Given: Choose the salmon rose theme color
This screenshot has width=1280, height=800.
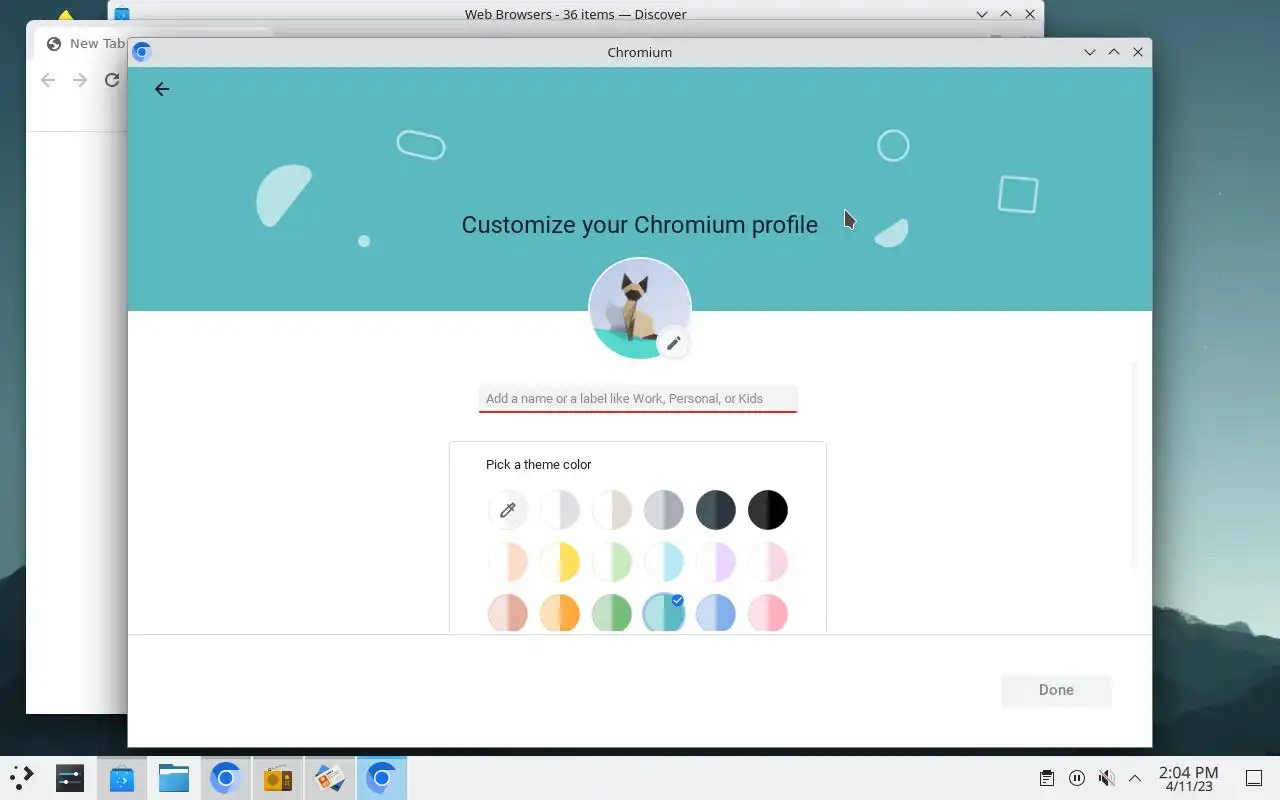Looking at the screenshot, I should point(508,613).
